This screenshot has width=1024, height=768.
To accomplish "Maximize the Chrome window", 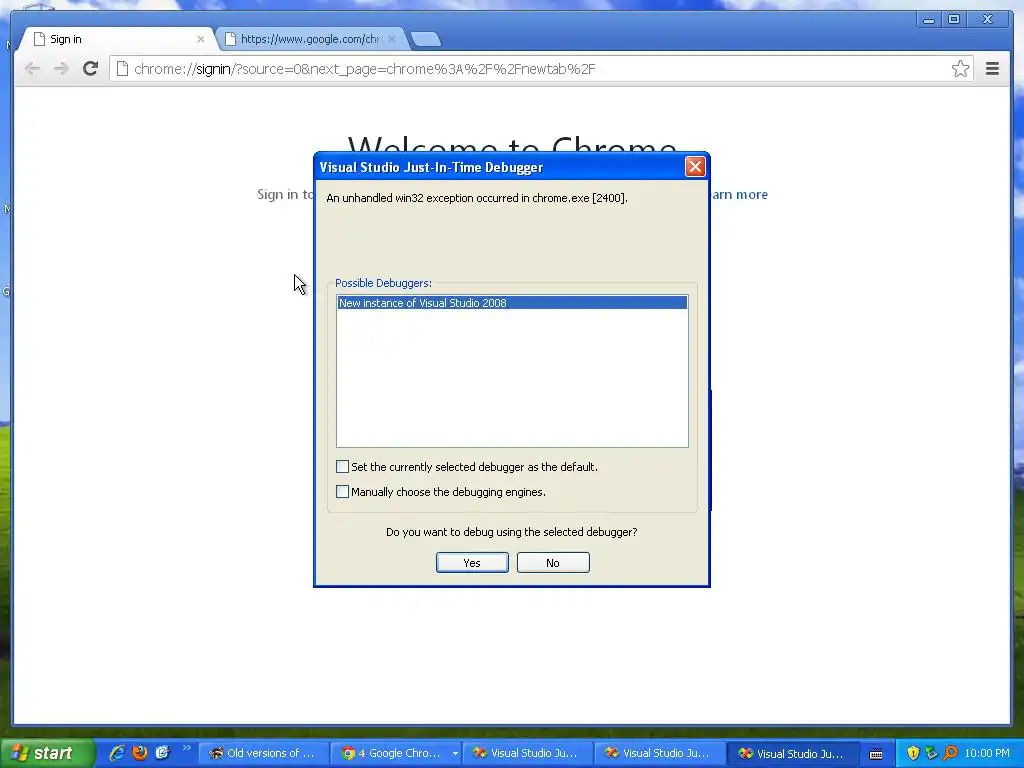I will 954,20.
